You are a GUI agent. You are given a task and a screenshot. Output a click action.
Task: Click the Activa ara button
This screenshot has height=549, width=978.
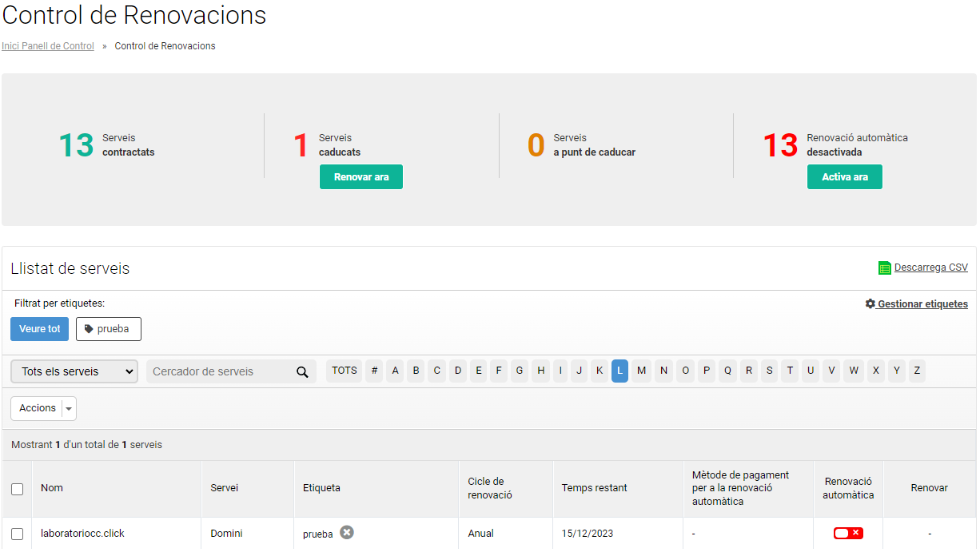click(x=845, y=177)
